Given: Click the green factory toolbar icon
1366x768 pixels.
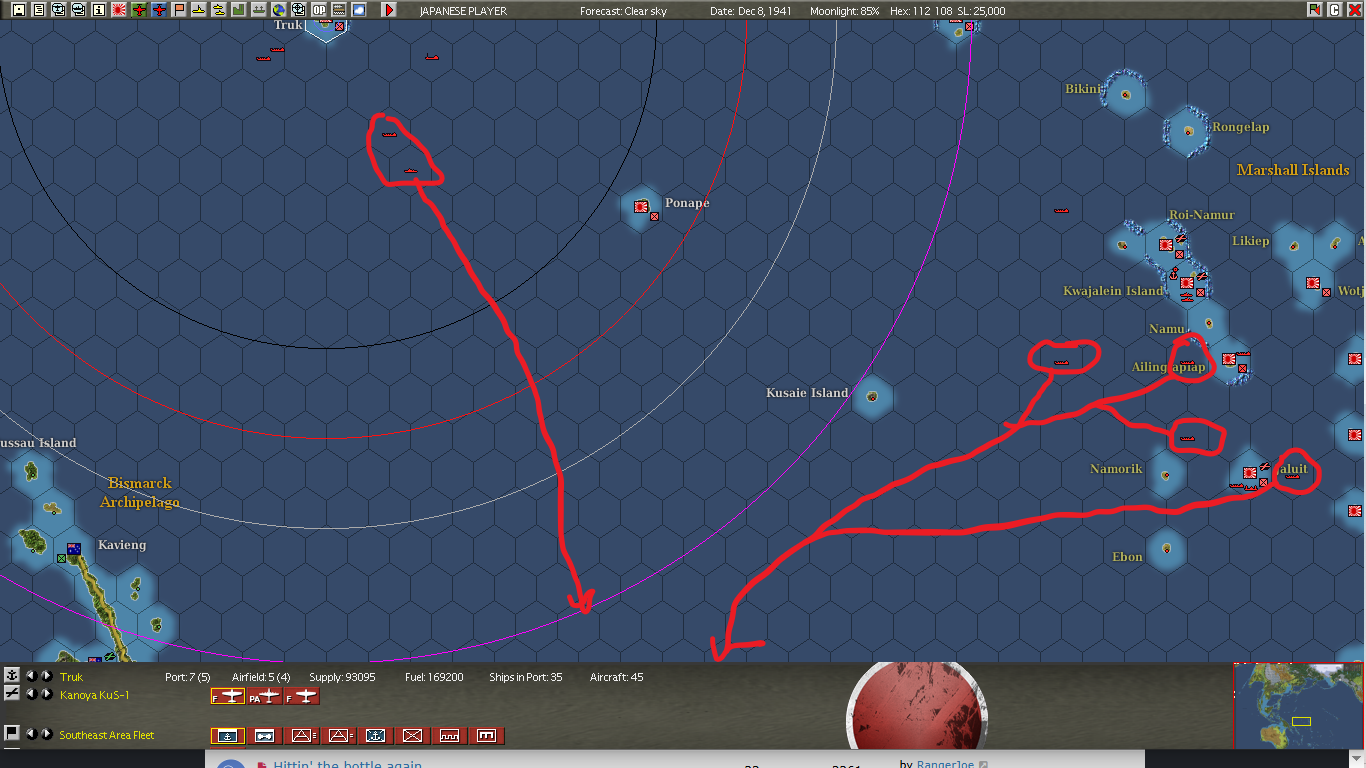Looking at the screenshot, I should (238, 10).
